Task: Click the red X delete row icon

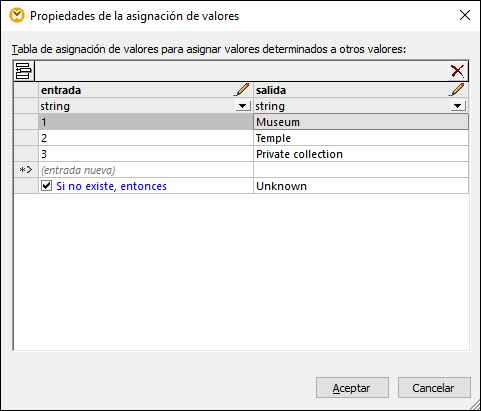Action: [457, 71]
